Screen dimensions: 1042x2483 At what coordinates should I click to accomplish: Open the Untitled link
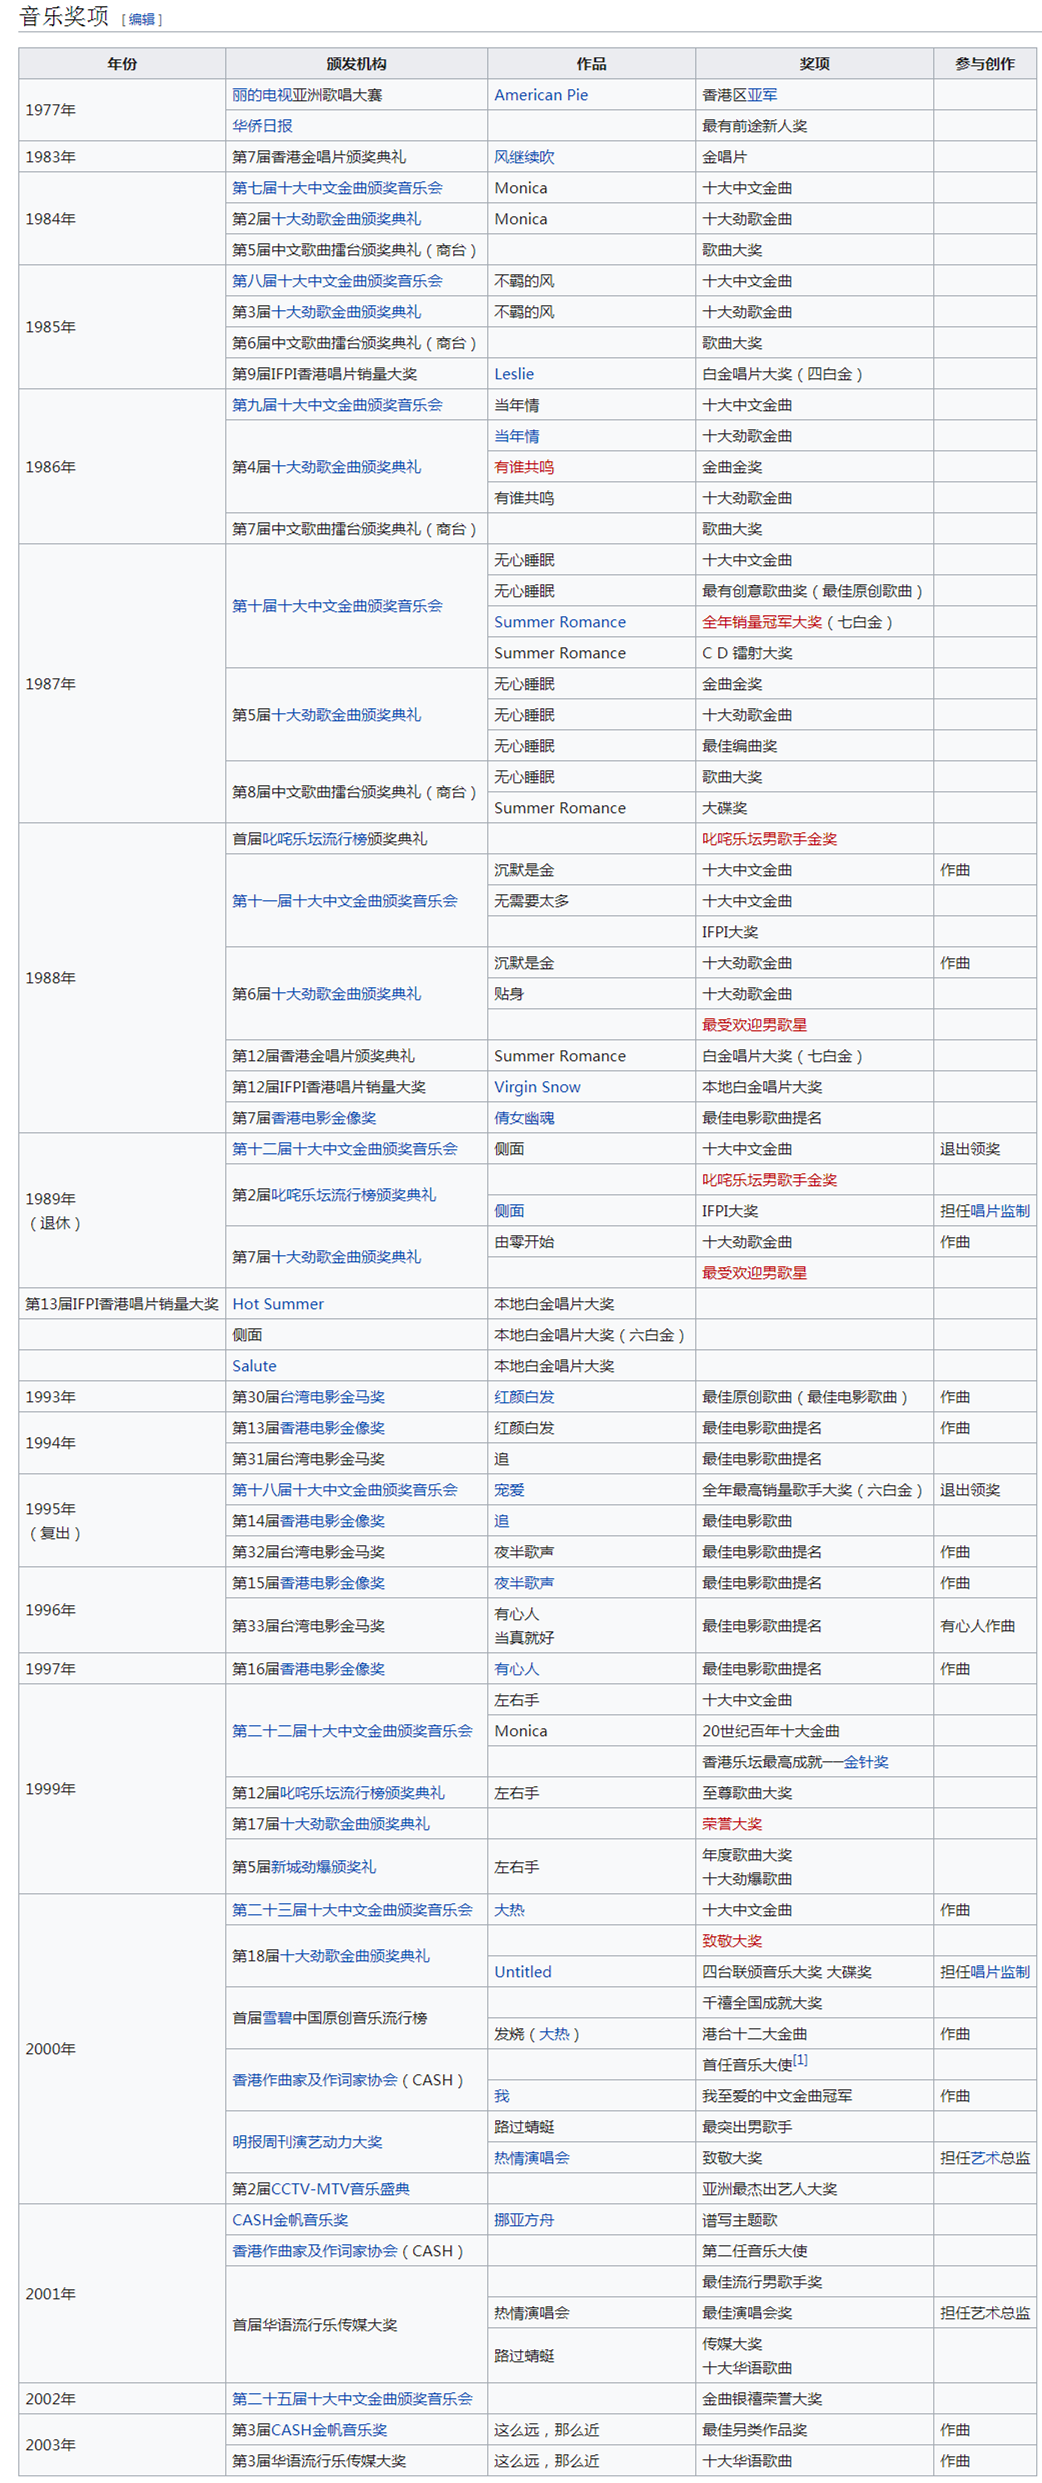pyautogui.click(x=523, y=1972)
